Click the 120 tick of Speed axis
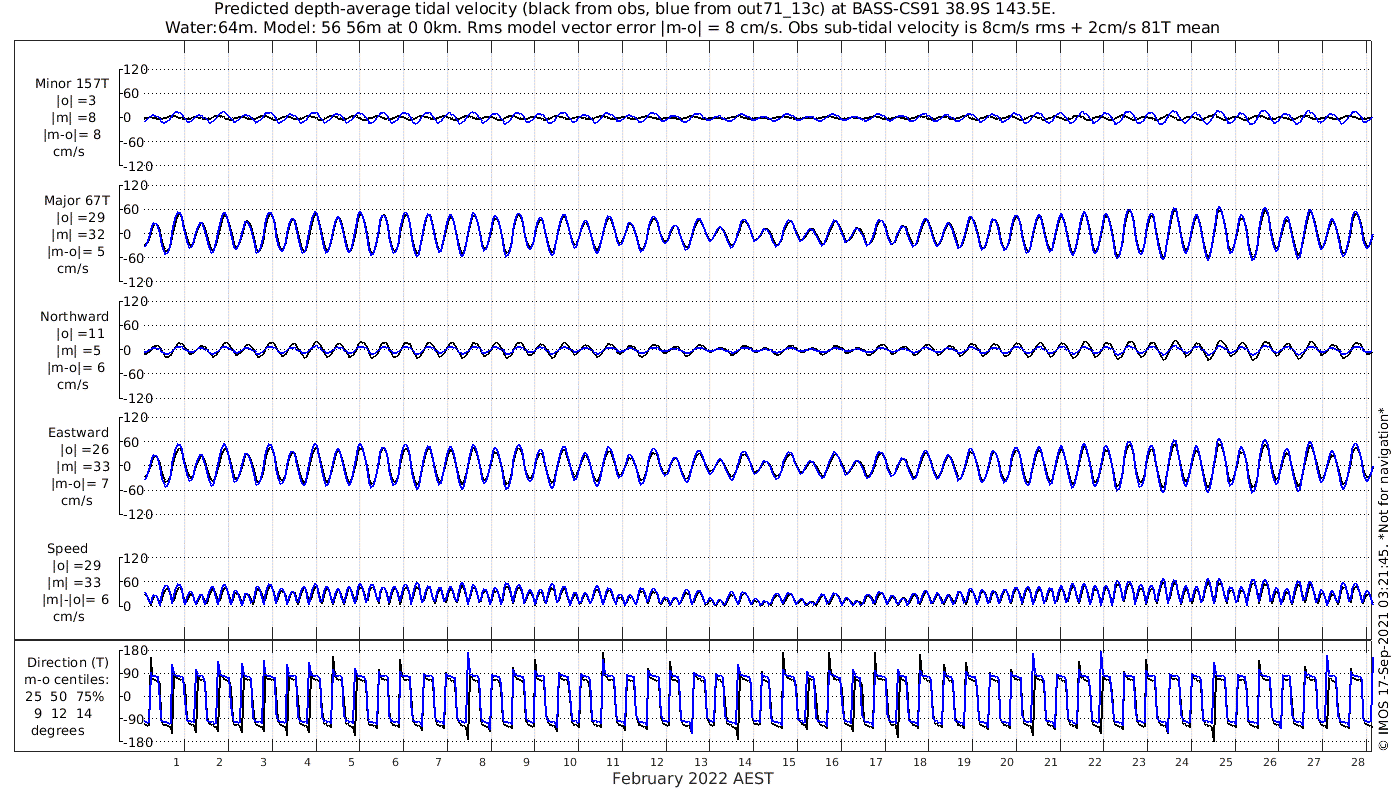1400x800 pixels. coord(135,557)
